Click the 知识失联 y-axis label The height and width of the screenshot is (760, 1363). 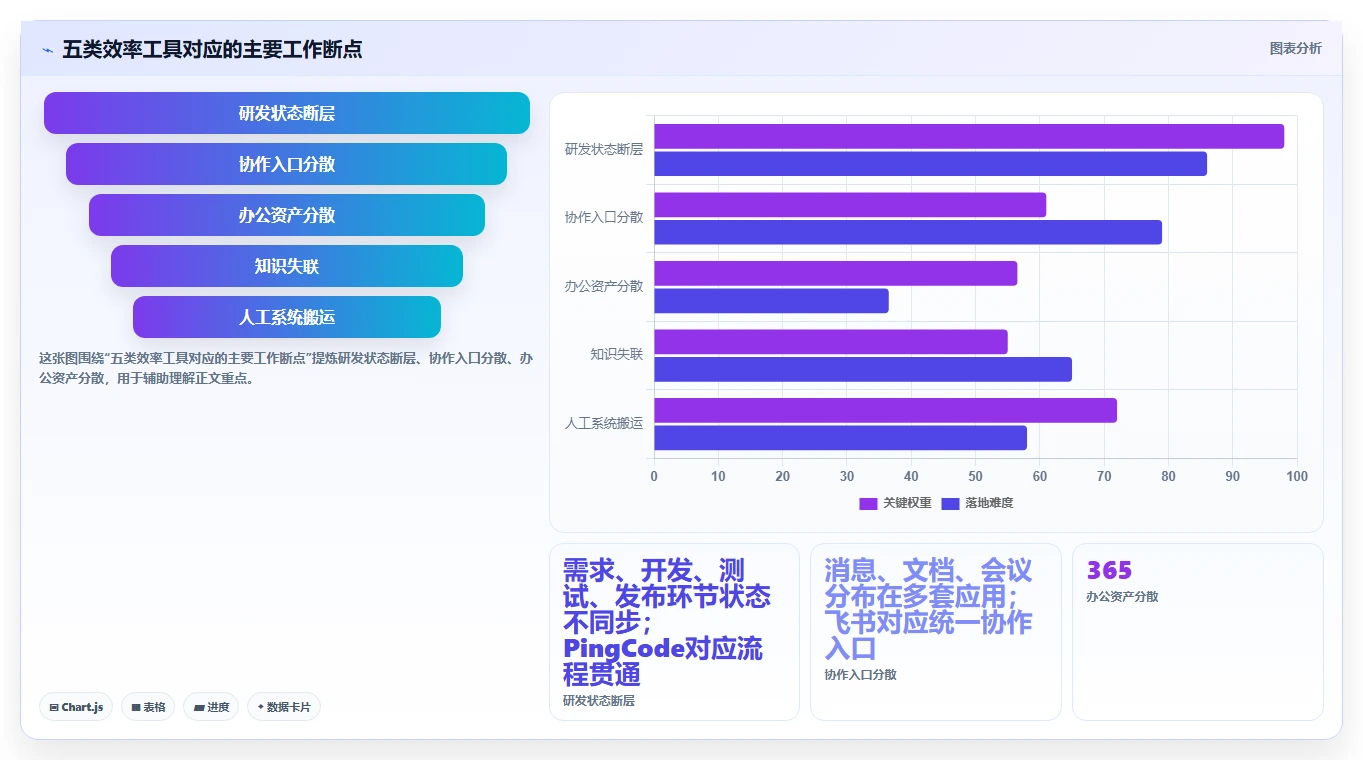[617, 354]
